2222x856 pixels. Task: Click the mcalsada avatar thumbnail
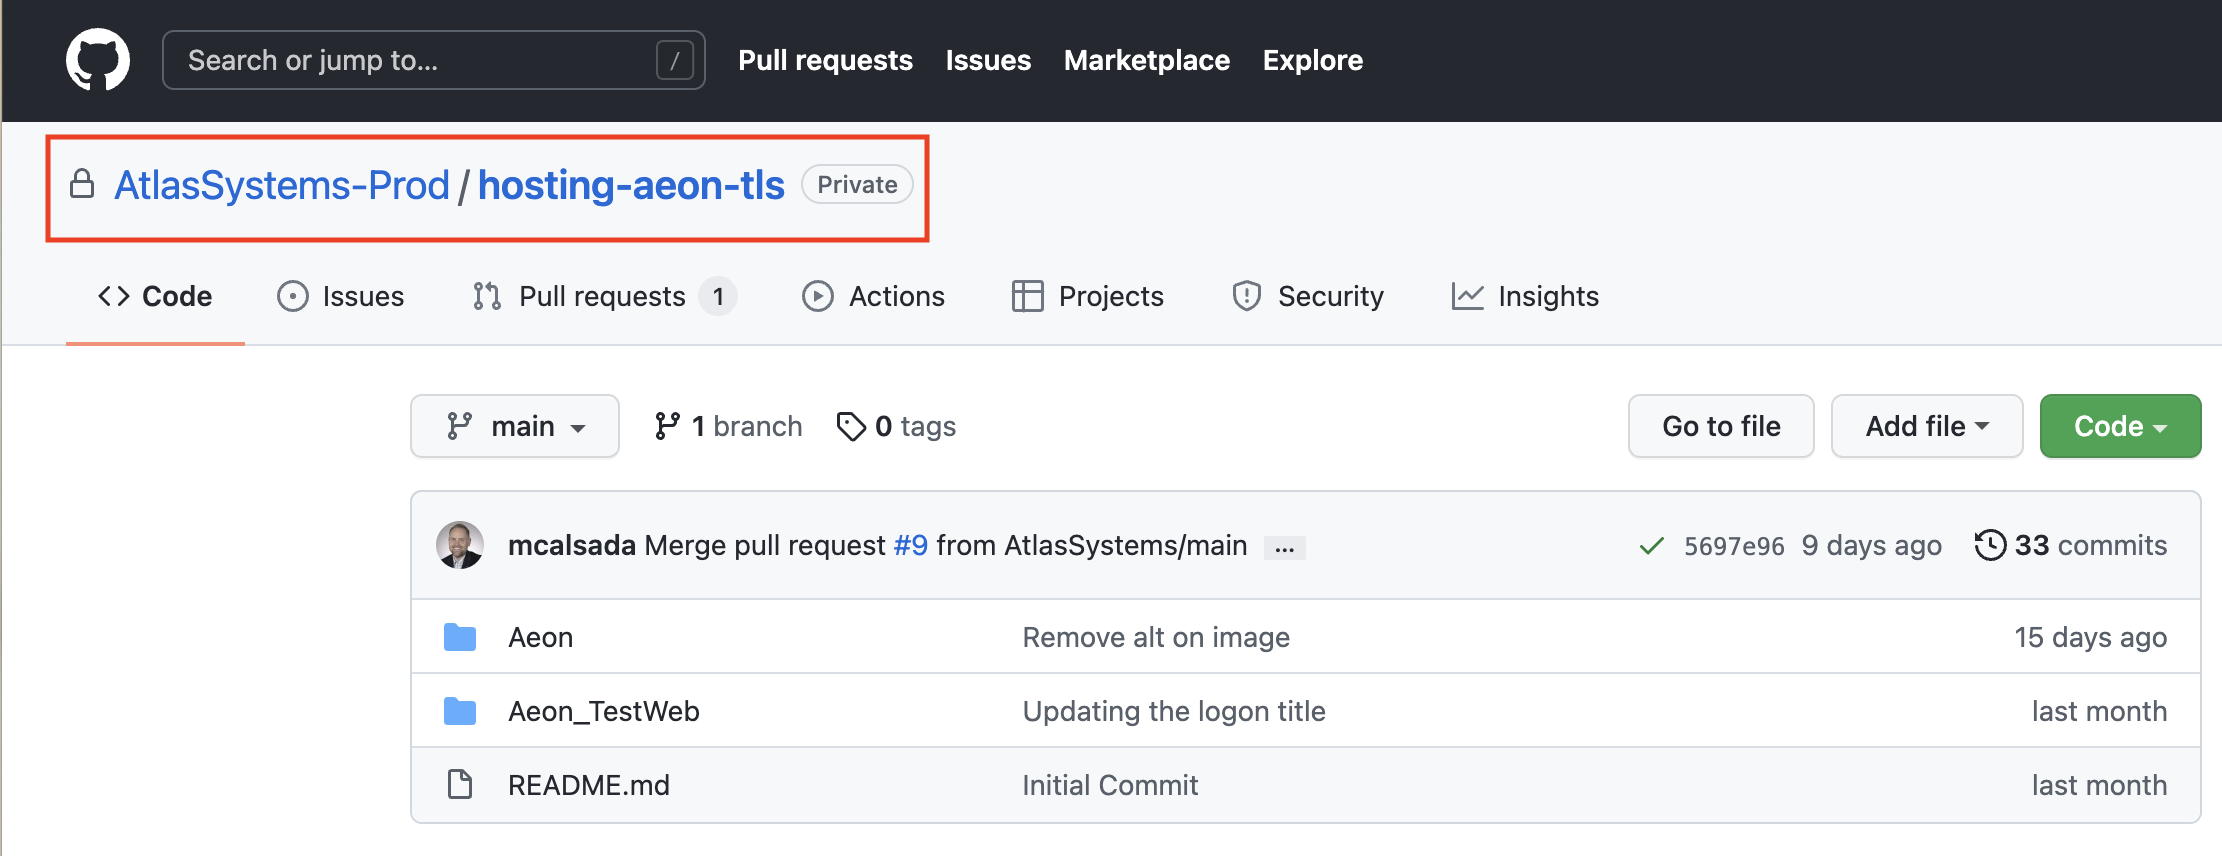point(460,545)
